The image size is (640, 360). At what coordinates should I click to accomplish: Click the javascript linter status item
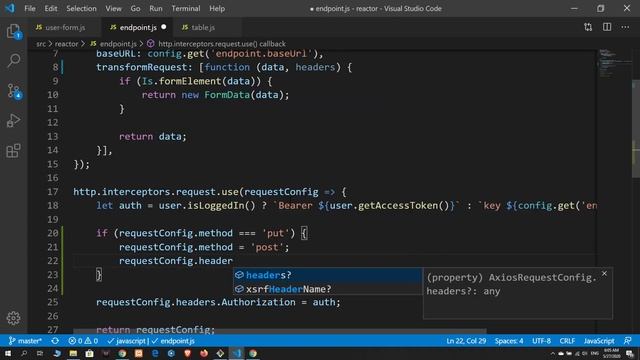click(127, 341)
